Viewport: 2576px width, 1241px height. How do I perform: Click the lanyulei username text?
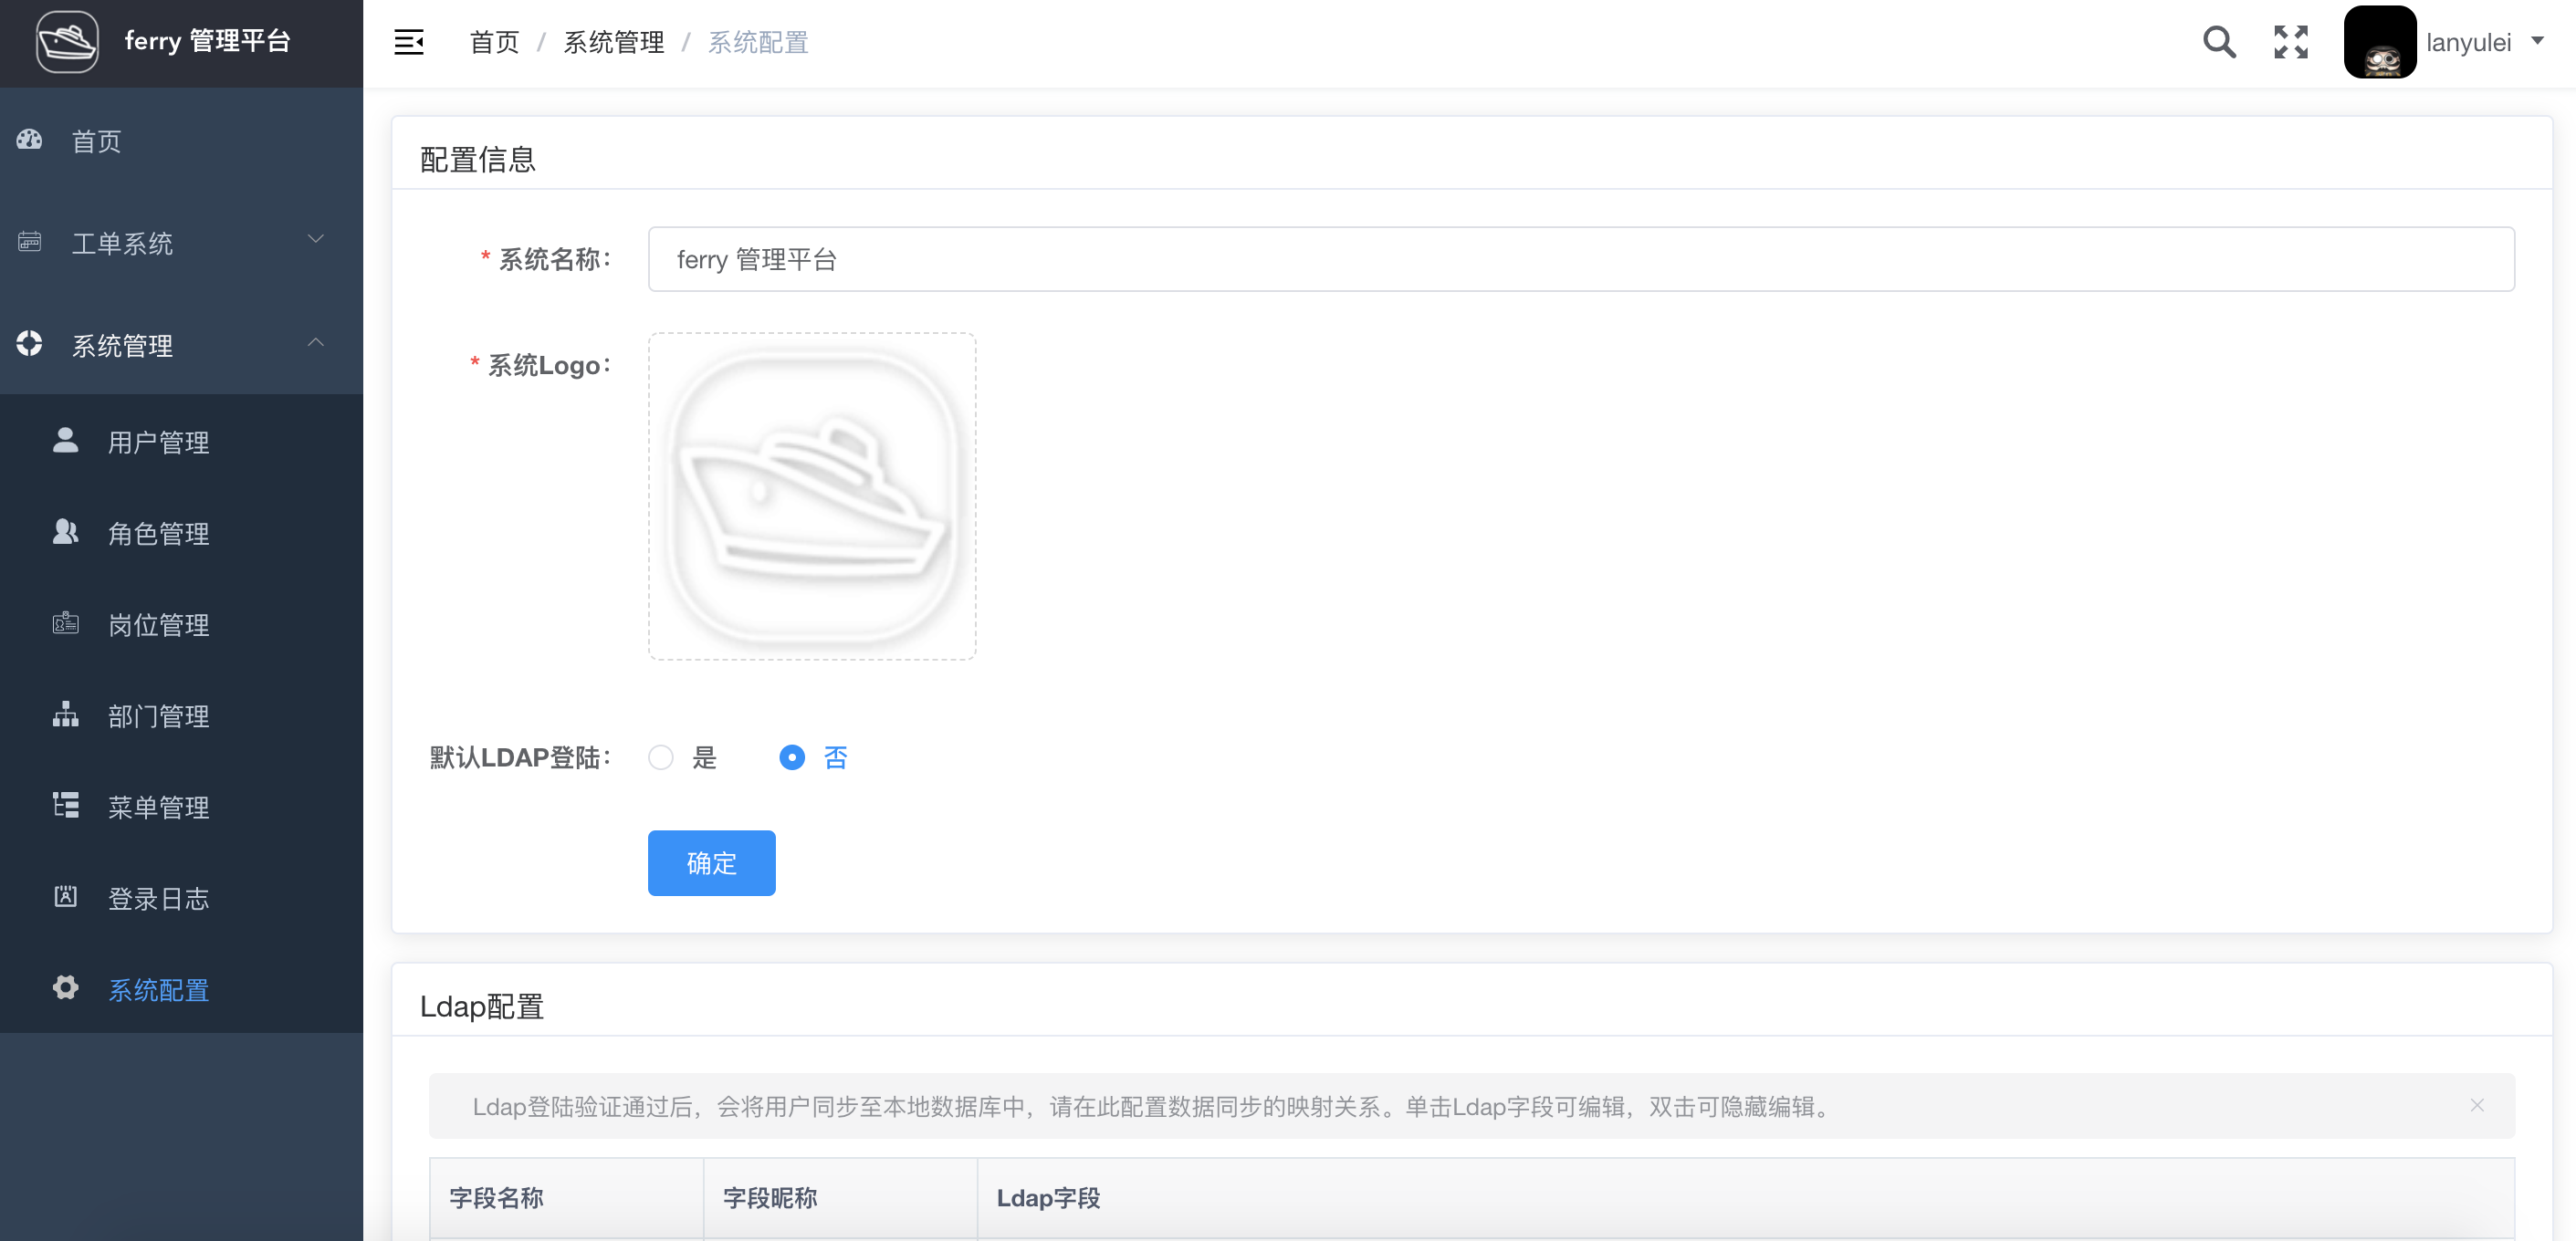[2468, 43]
